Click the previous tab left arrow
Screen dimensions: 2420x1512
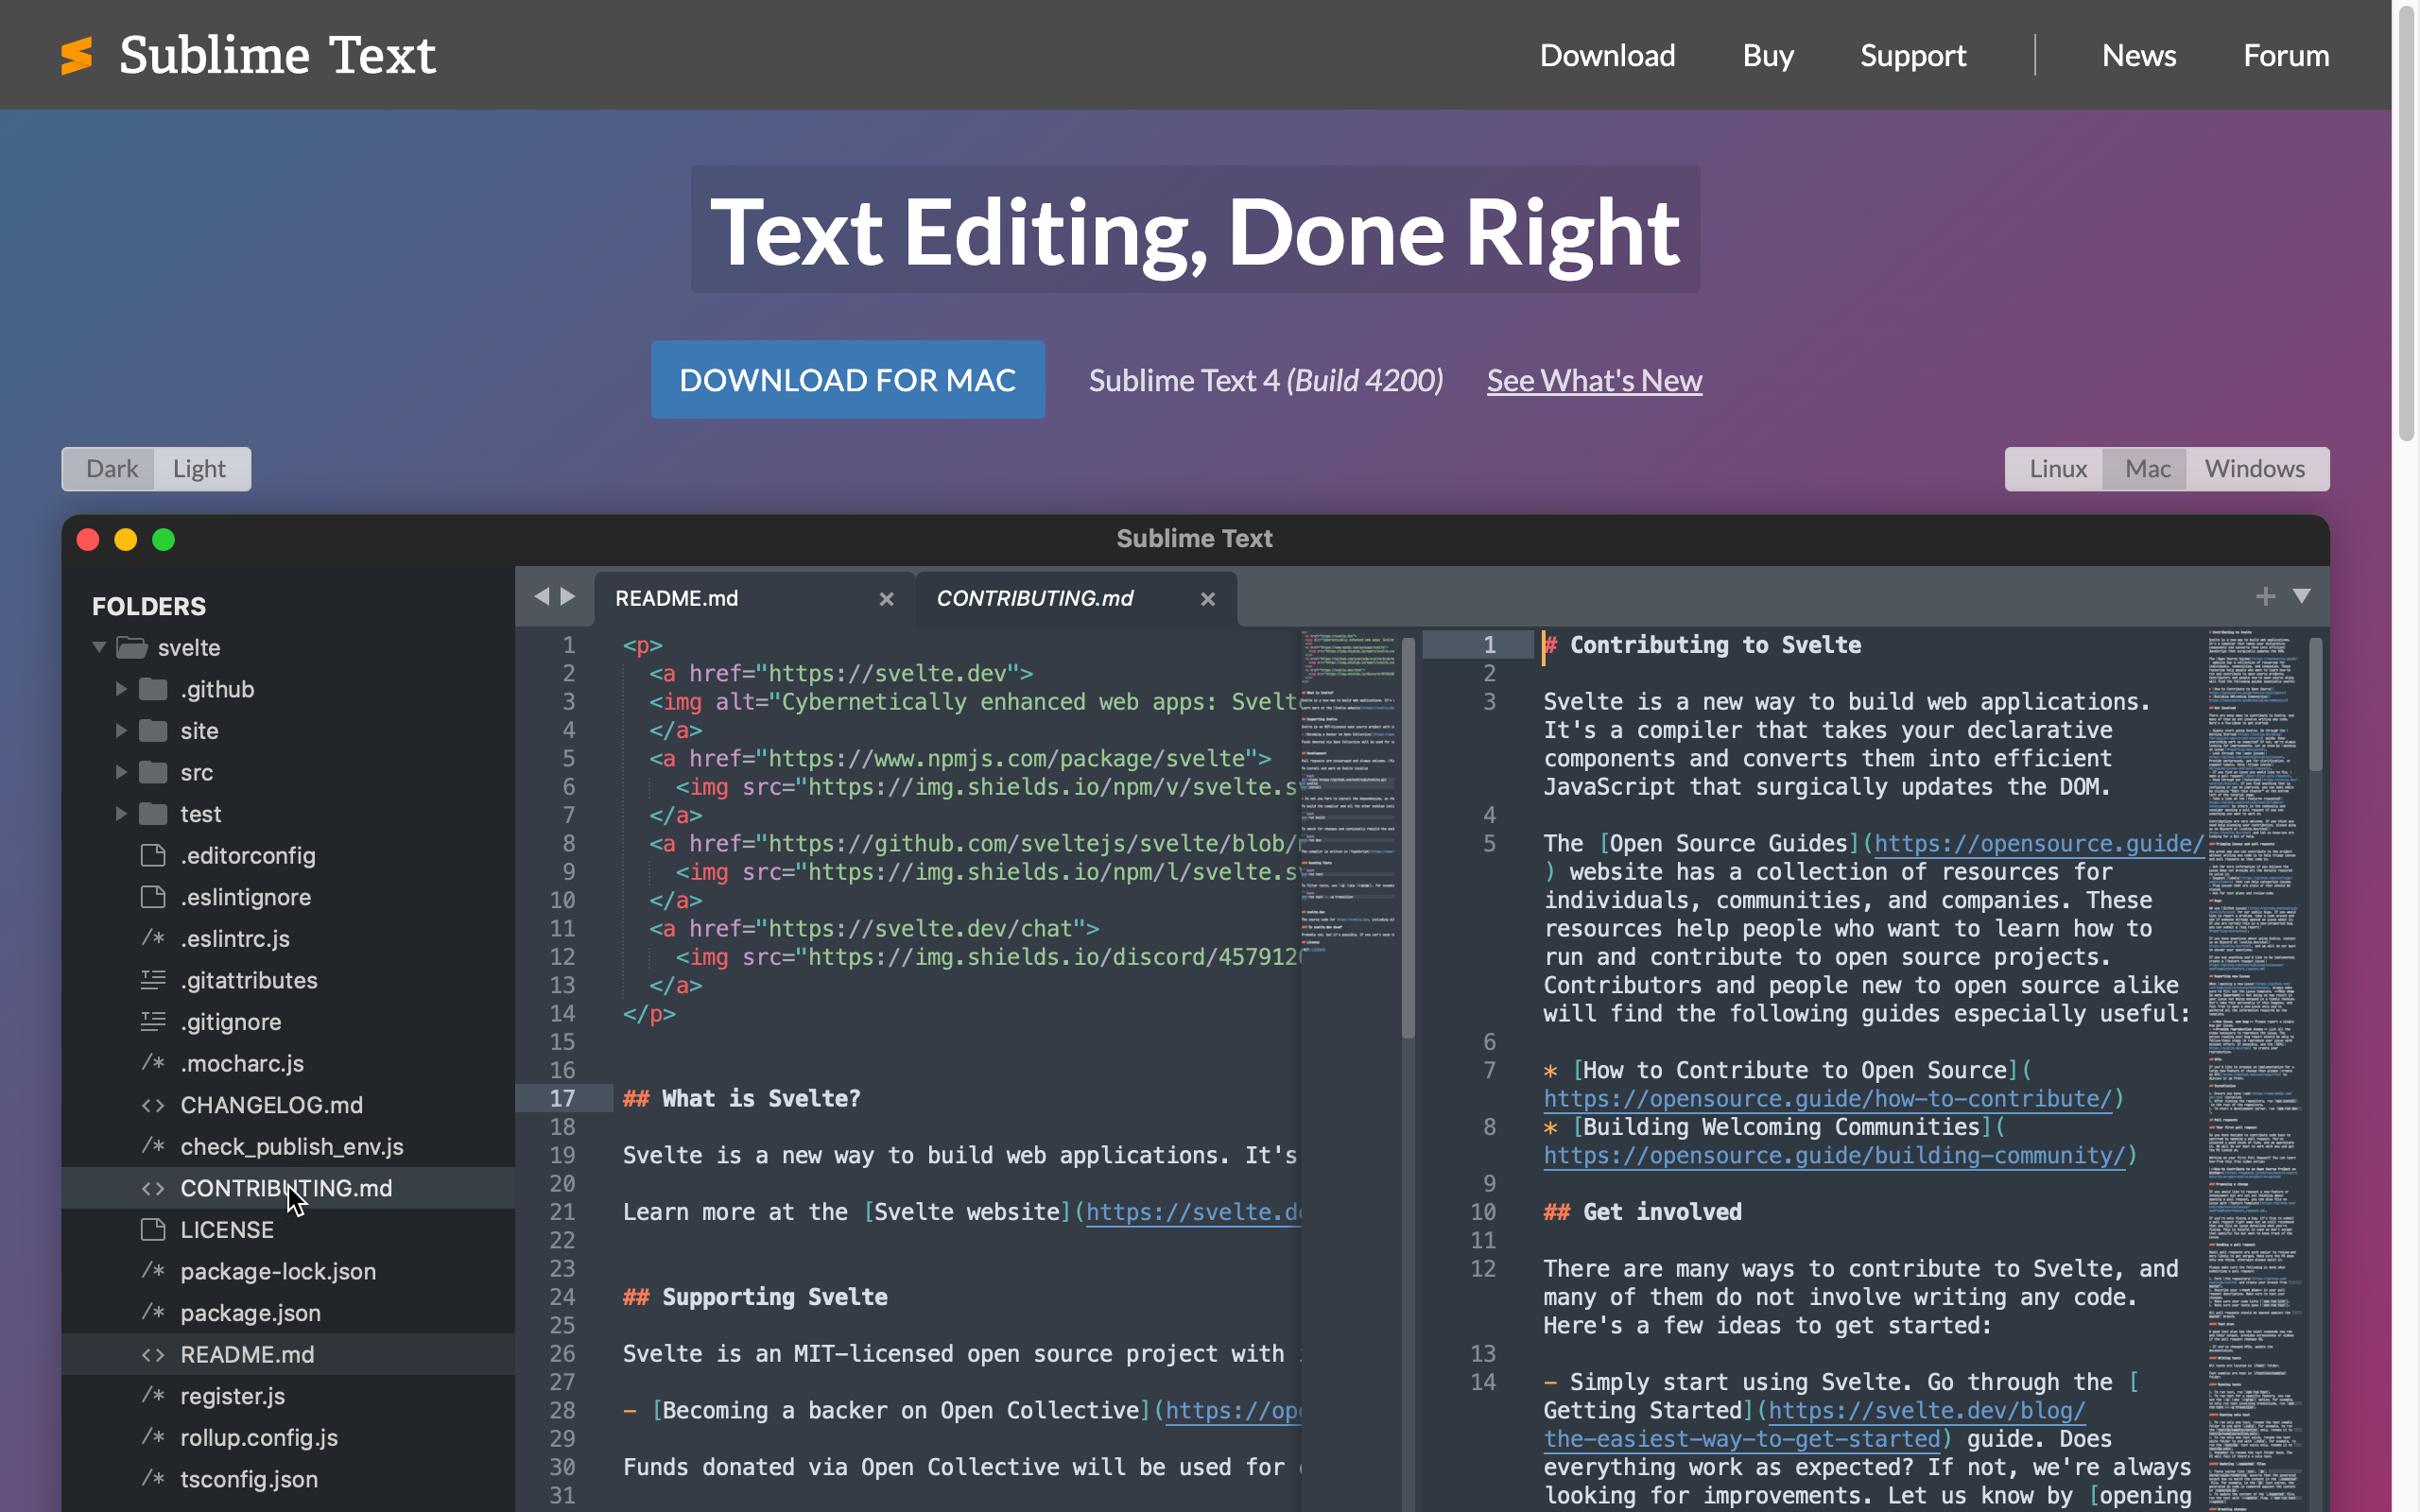(x=541, y=596)
